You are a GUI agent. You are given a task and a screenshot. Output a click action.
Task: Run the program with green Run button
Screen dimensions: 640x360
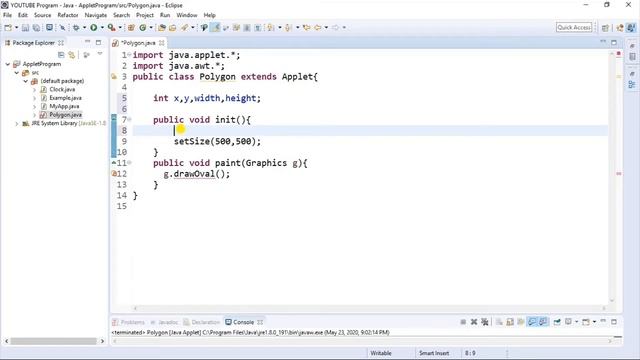point(93,27)
